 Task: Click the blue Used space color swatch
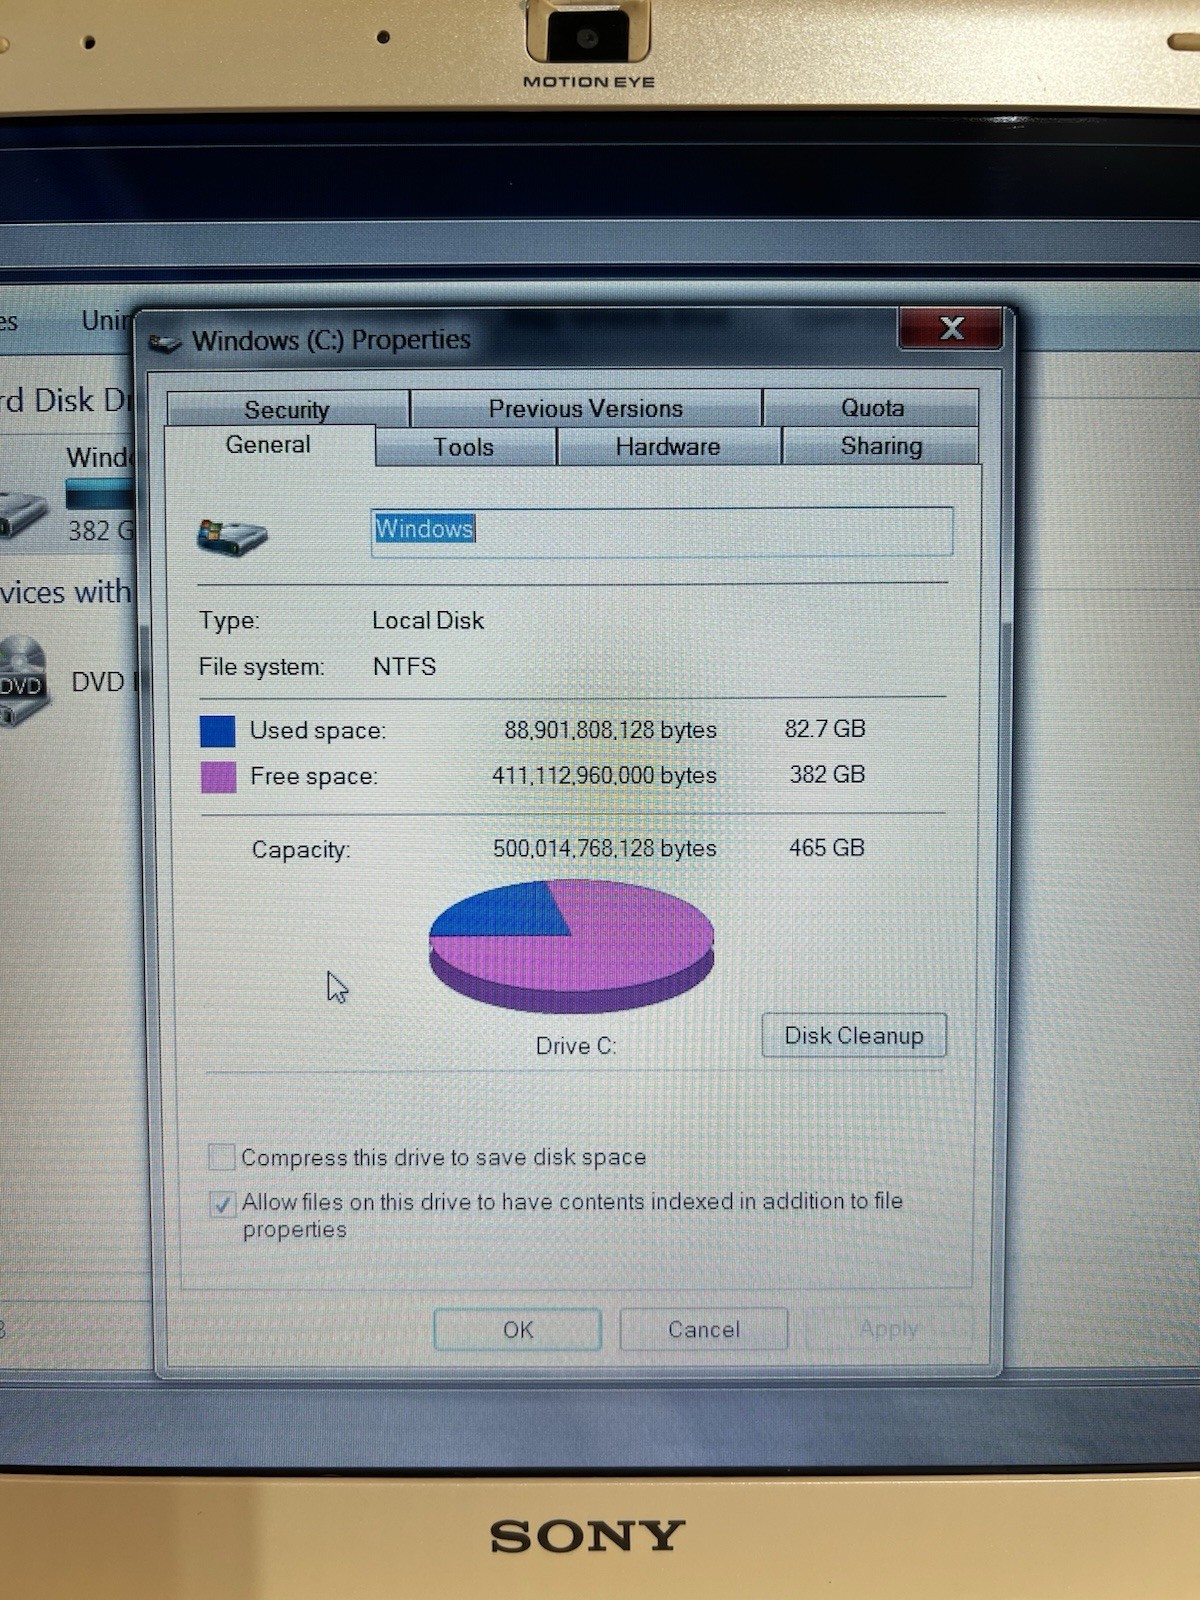pyautogui.click(x=218, y=731)
